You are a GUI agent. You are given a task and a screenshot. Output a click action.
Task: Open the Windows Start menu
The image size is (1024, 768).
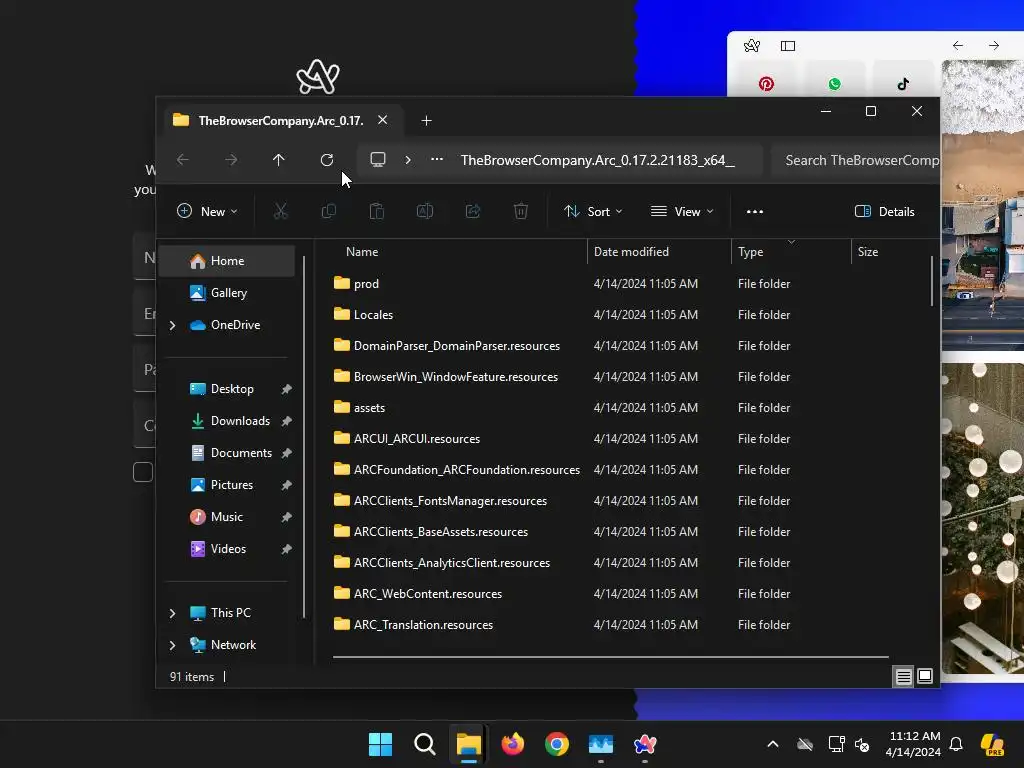point(381,744)
